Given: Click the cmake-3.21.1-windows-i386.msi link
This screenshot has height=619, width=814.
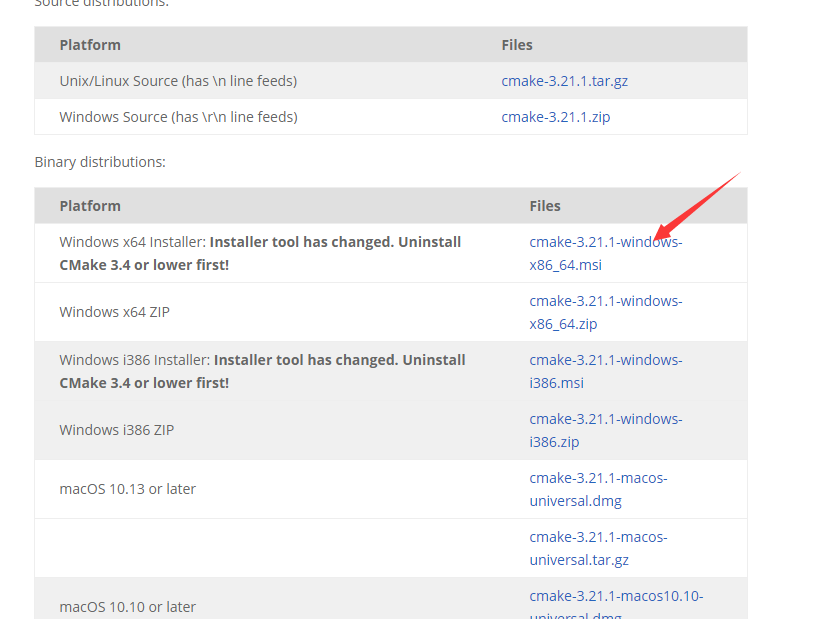Looking at the screenshot, I should pos(605,360).
